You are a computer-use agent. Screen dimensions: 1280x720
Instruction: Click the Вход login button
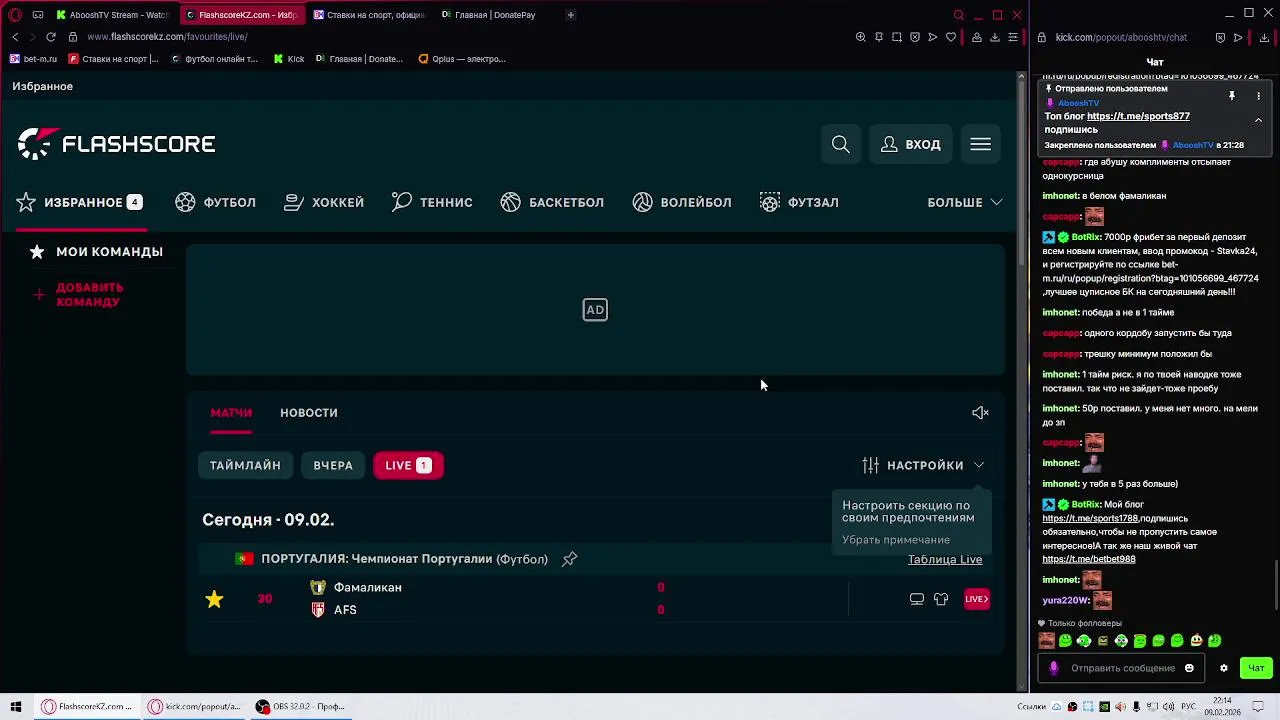point(911,145)
